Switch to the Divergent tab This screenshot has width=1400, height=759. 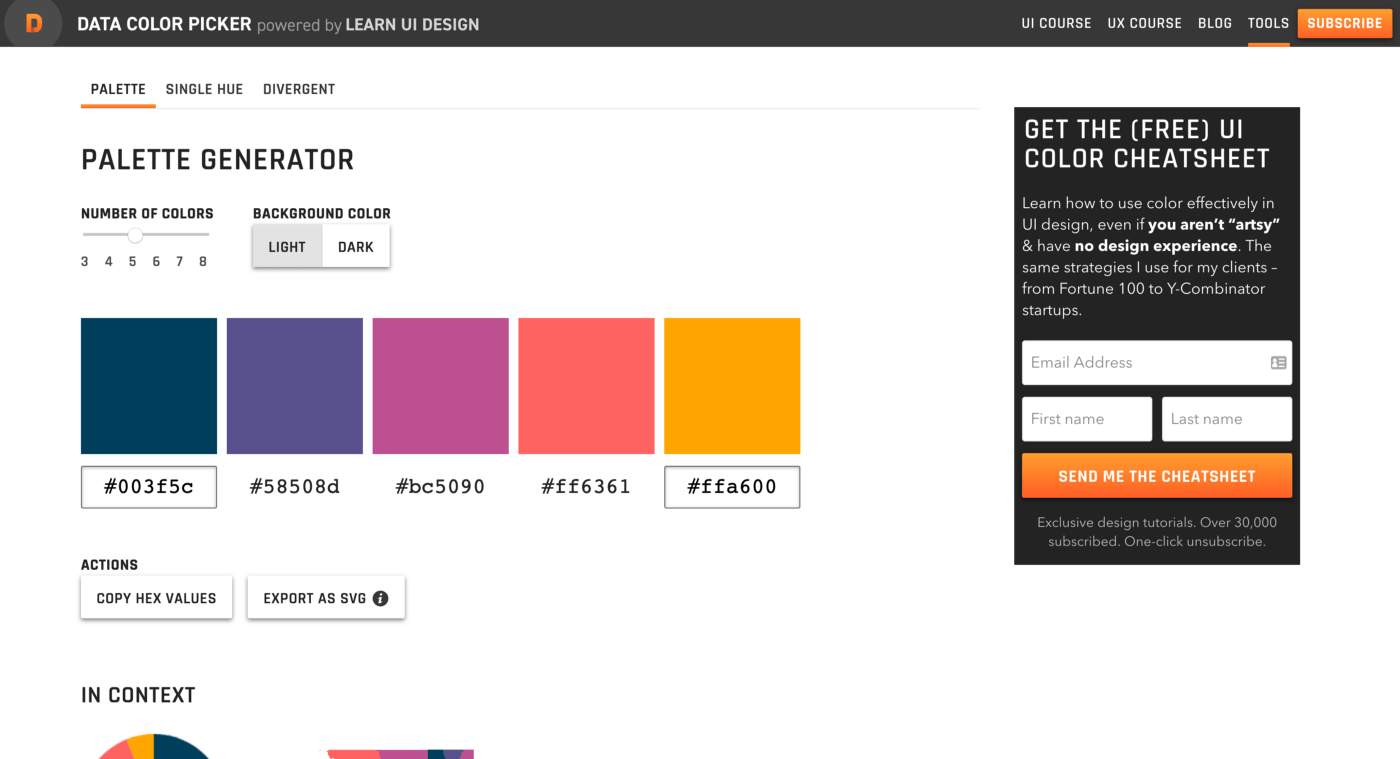[x=299, y=89]
